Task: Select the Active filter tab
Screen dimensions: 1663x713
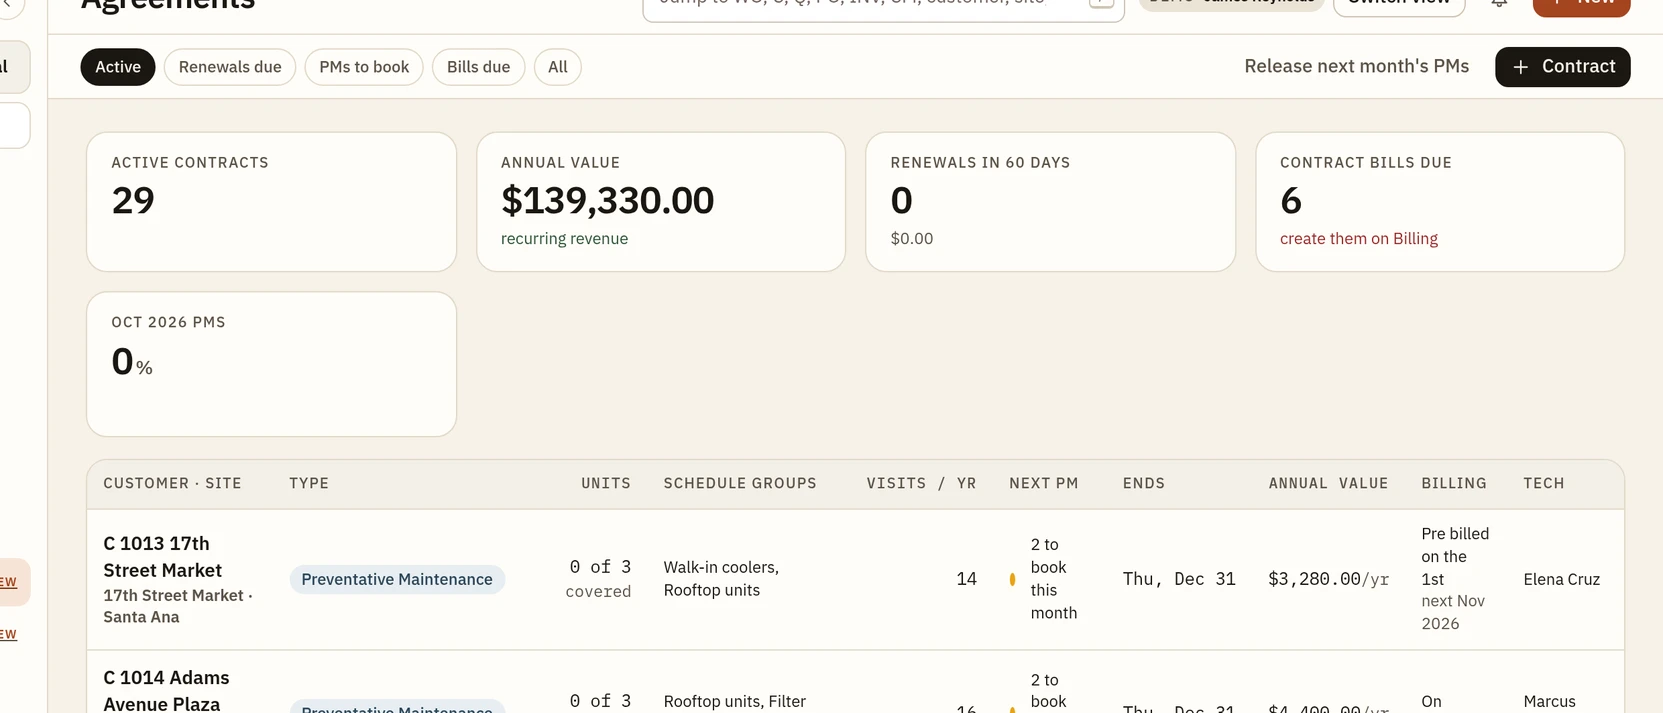Action: (x=118, y=67)
